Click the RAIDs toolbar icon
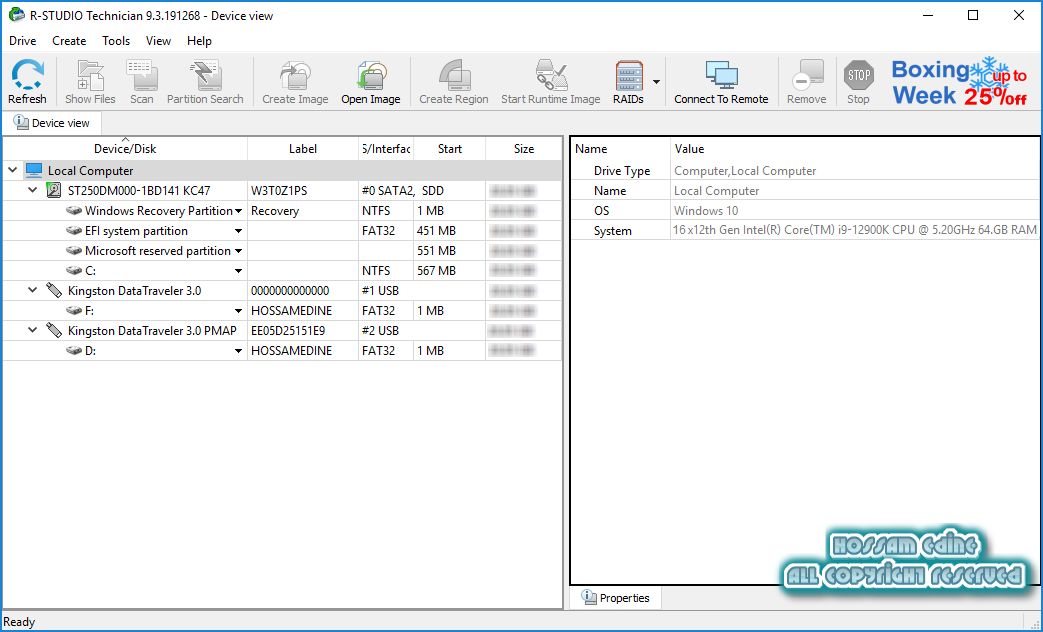Viewport: 1043px width, 632px height. coord(629,75)
